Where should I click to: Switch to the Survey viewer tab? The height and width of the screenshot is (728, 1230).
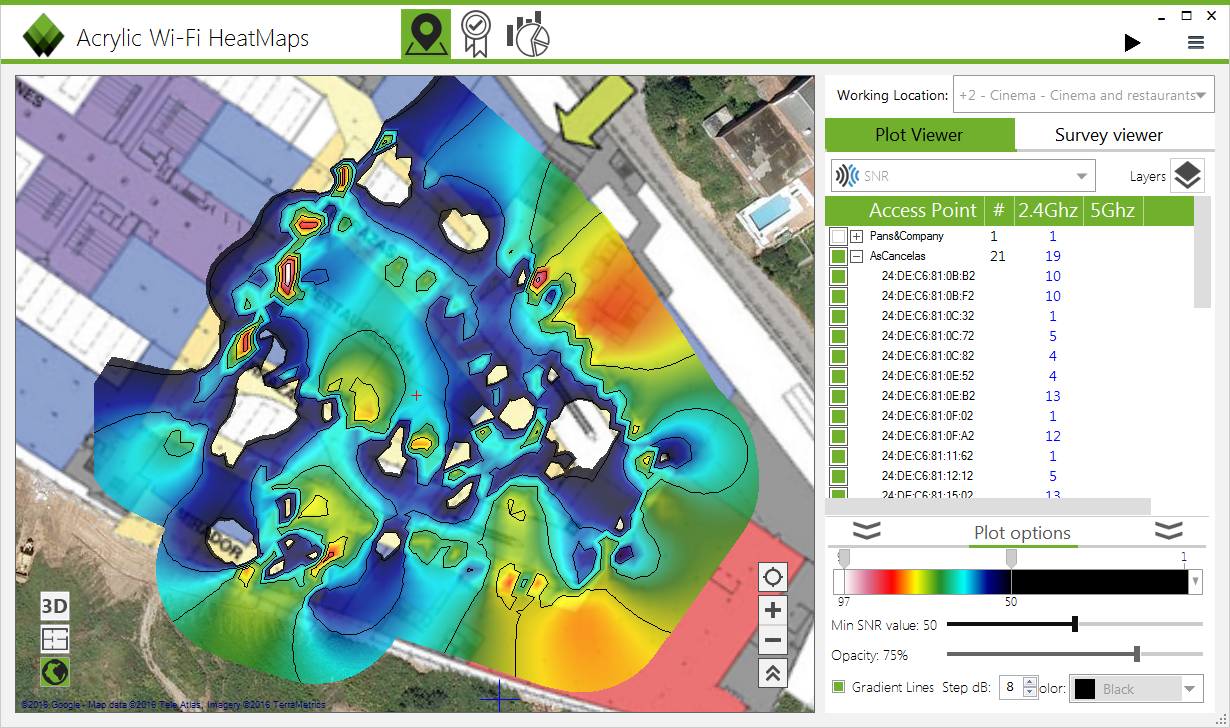pos(1109,134)
